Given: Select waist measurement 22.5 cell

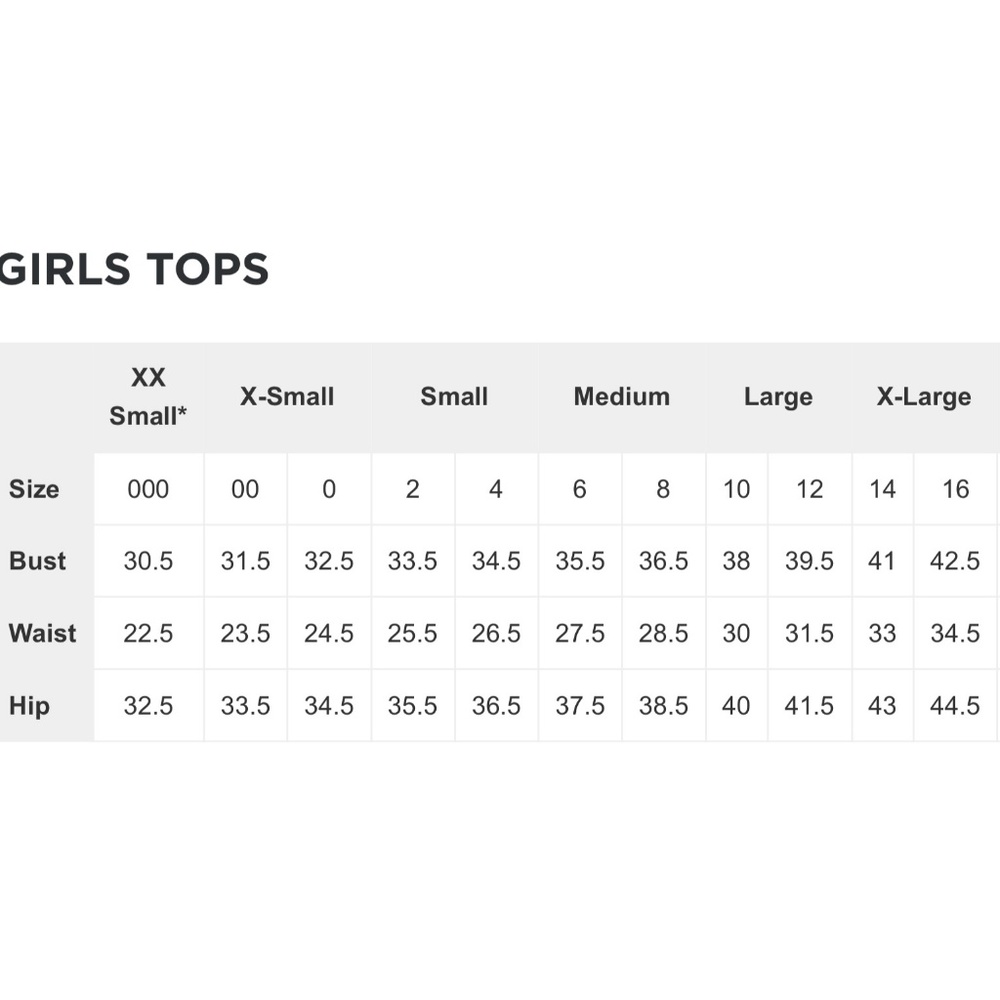Looking at the screenshot, I should pyautogui.click(x=148, y=633).
